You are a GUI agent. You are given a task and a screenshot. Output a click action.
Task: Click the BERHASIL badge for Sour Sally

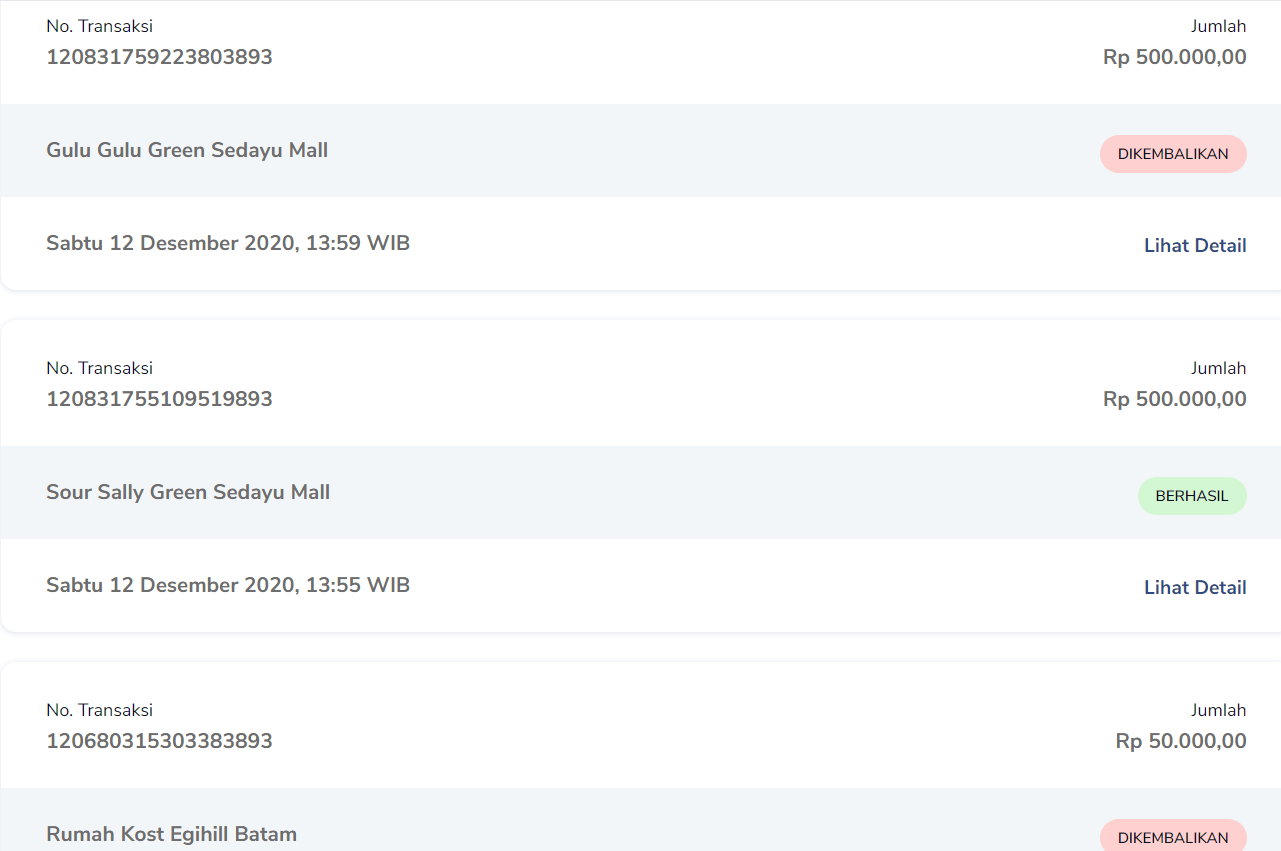point(1192,496)
